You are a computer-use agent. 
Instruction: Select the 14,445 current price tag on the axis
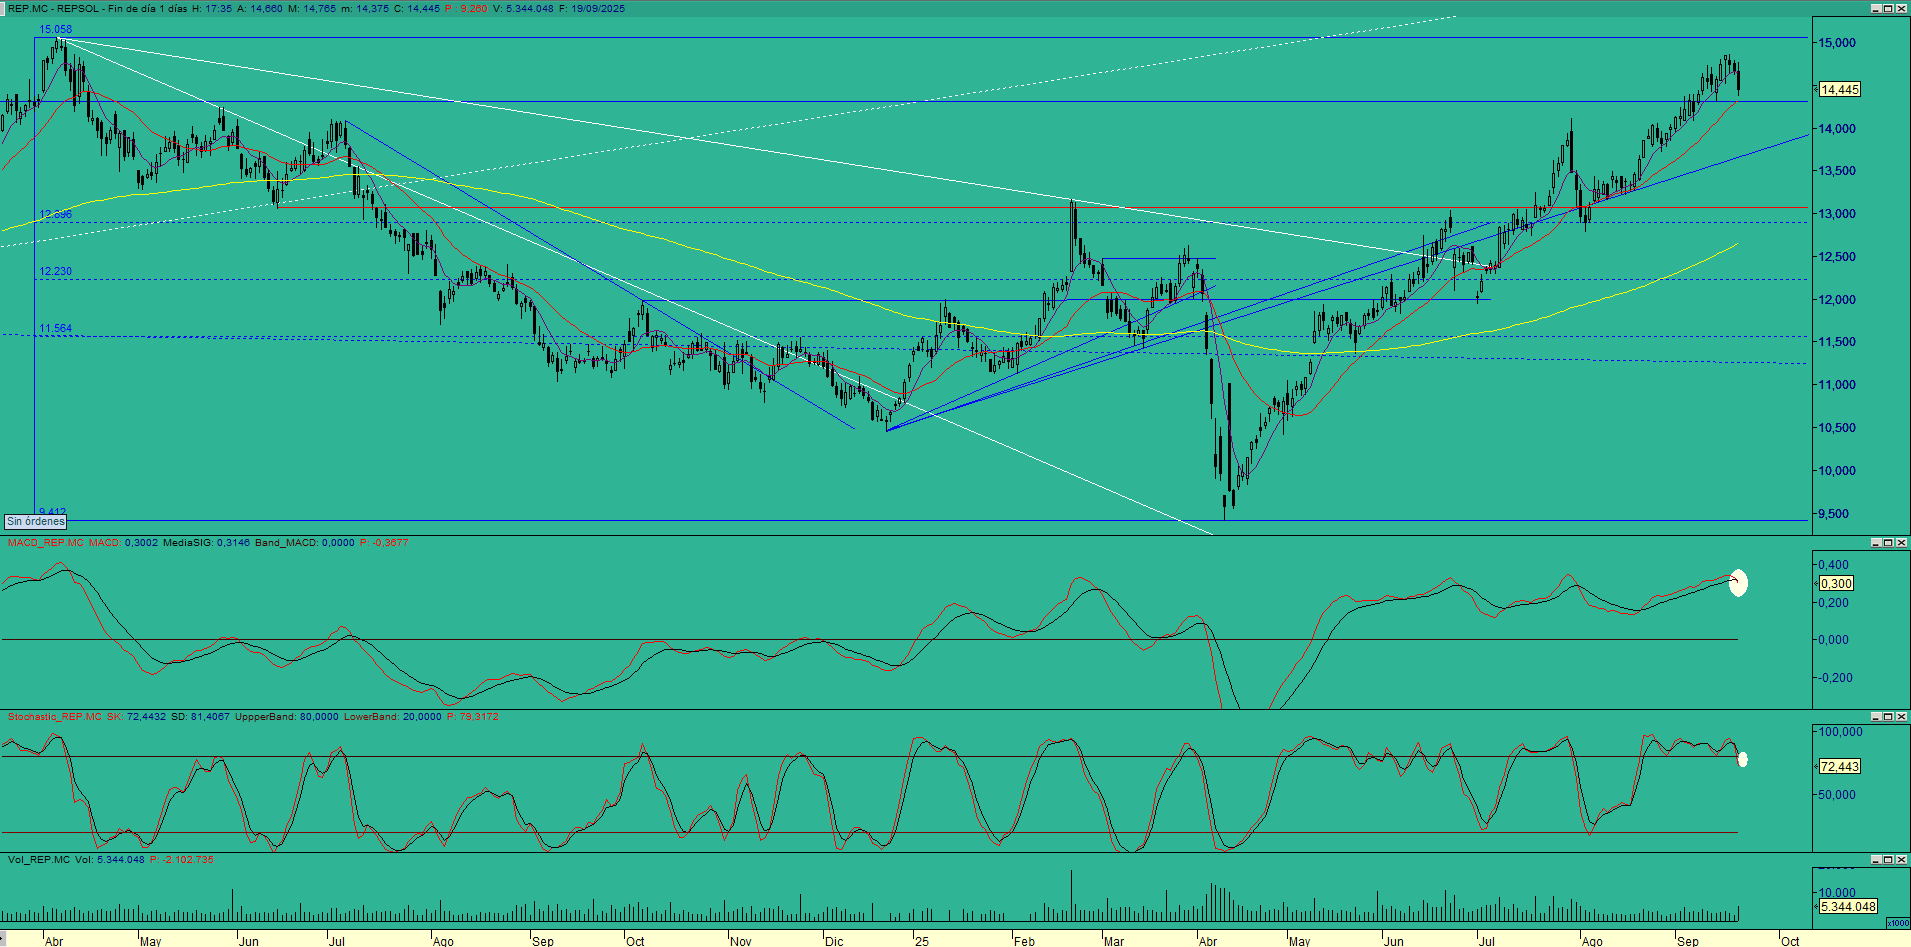tap(1840, 90)
